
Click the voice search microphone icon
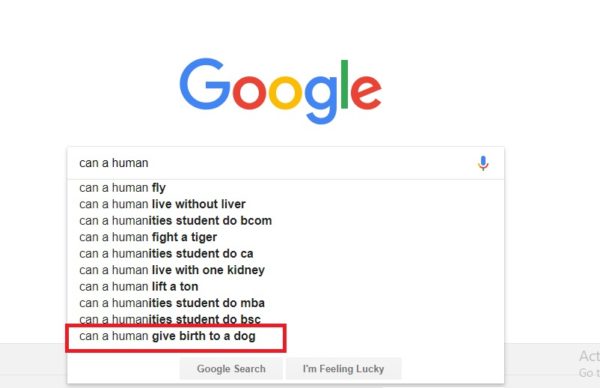(x=483, y=163)
